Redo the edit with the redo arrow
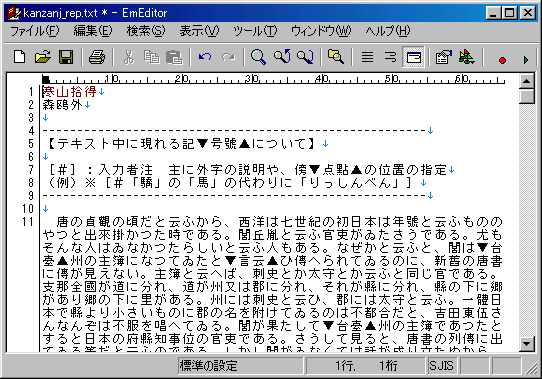Viewport: 542px width, 379px height. [228, 57]
